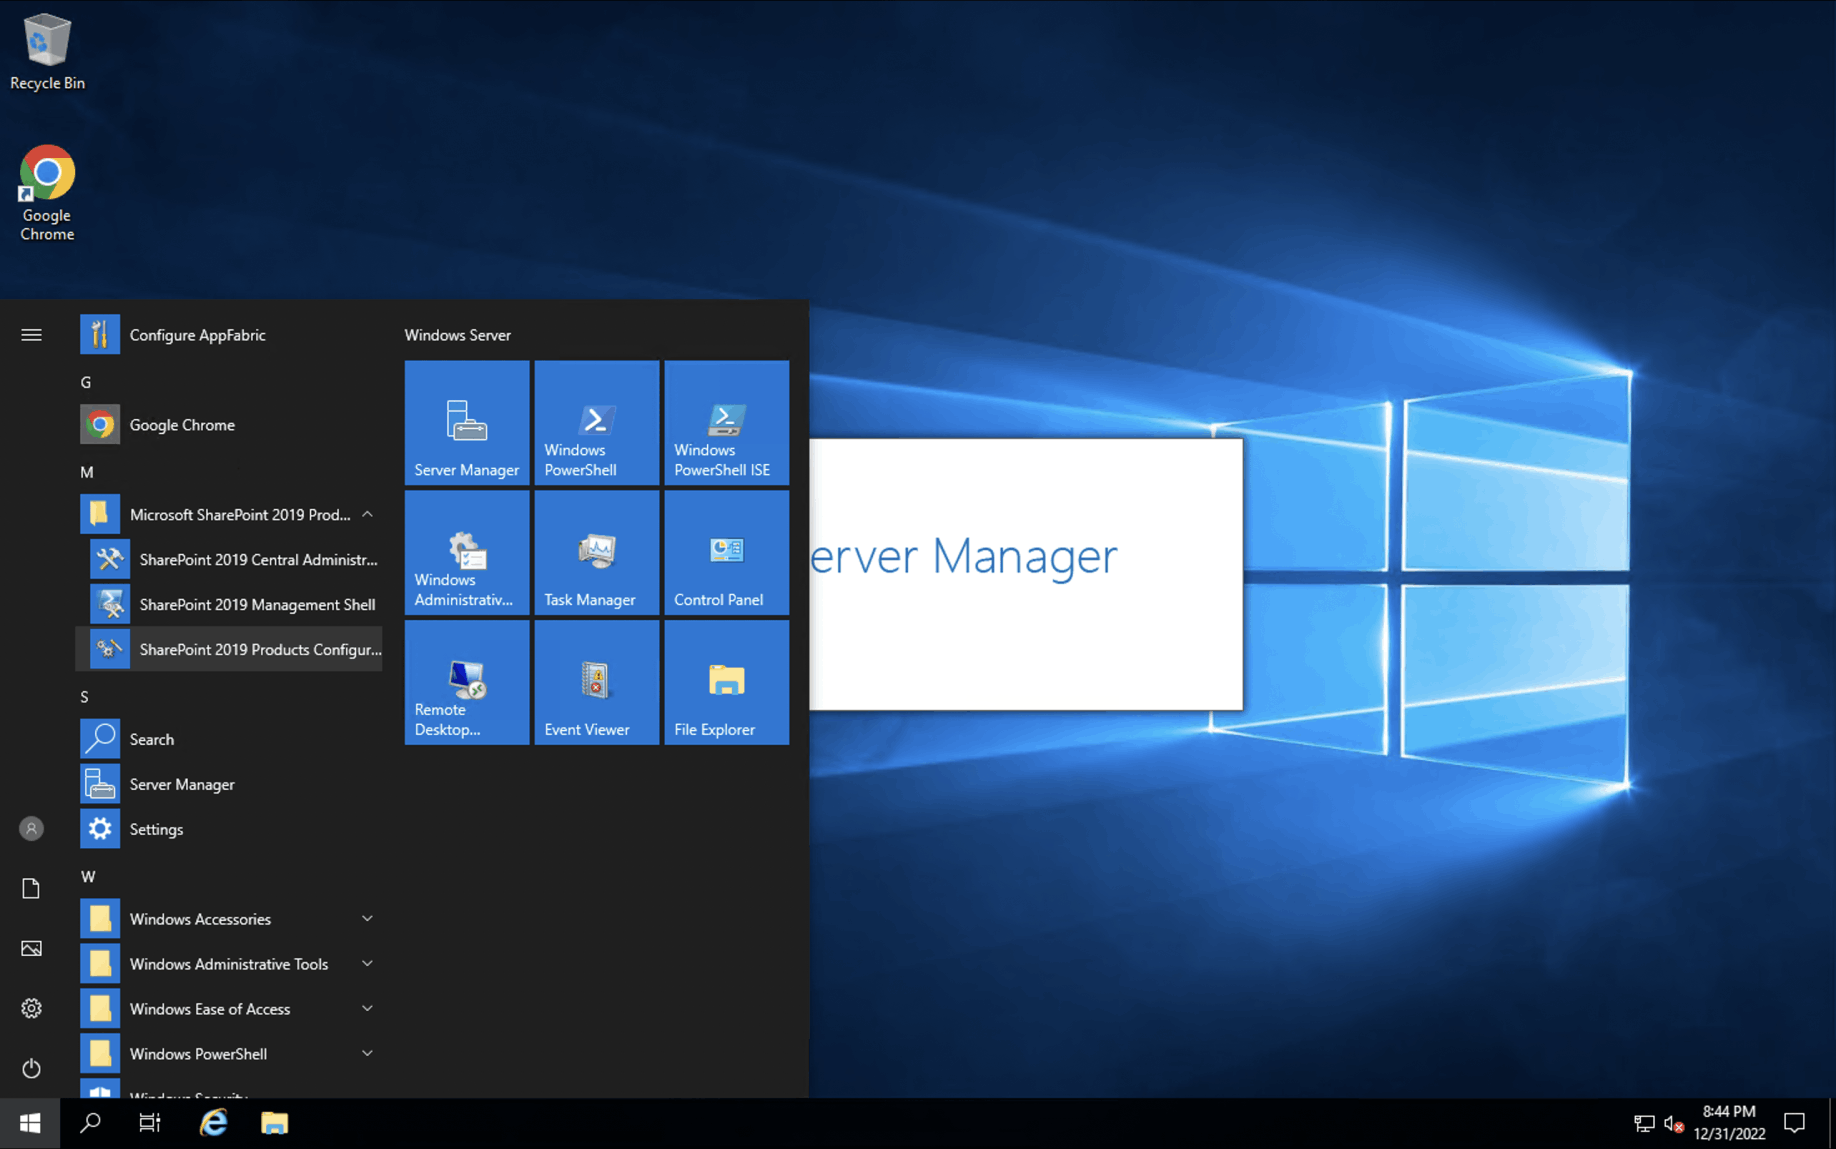Click the M letter header in app list
Viewport: 1836px width, 1149px height.
pyautogui.click(x=87, y=472)
